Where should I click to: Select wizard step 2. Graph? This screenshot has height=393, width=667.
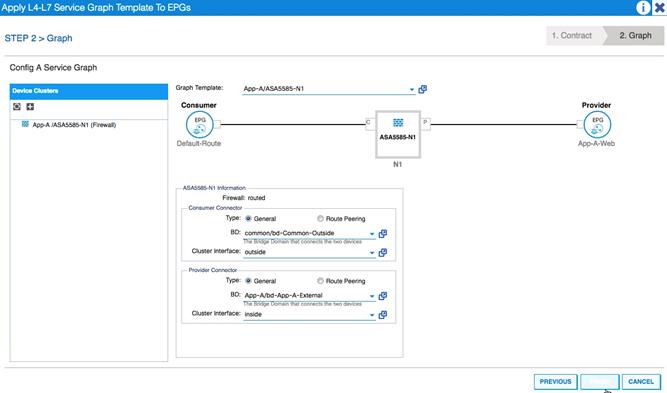click(x=635, y=36)
